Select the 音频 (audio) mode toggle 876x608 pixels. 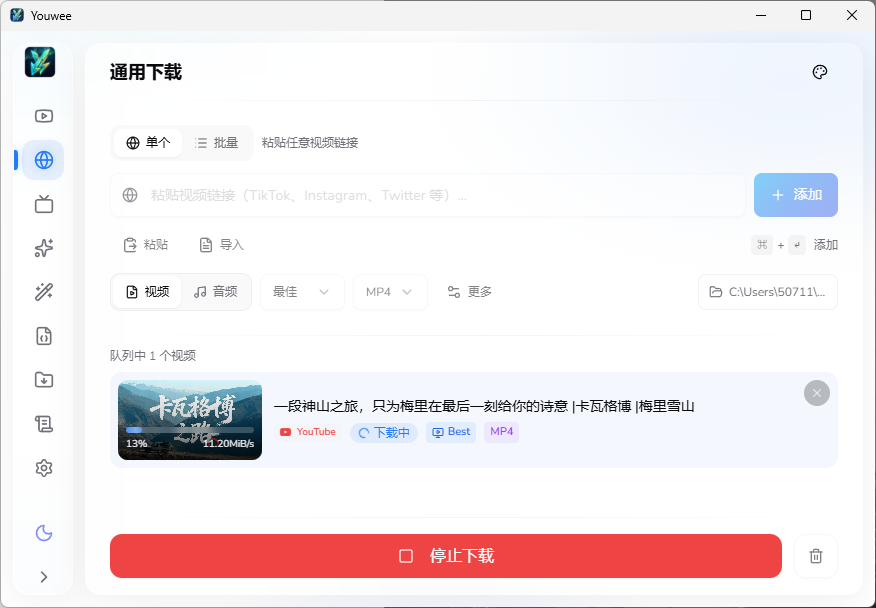[216, 292]
